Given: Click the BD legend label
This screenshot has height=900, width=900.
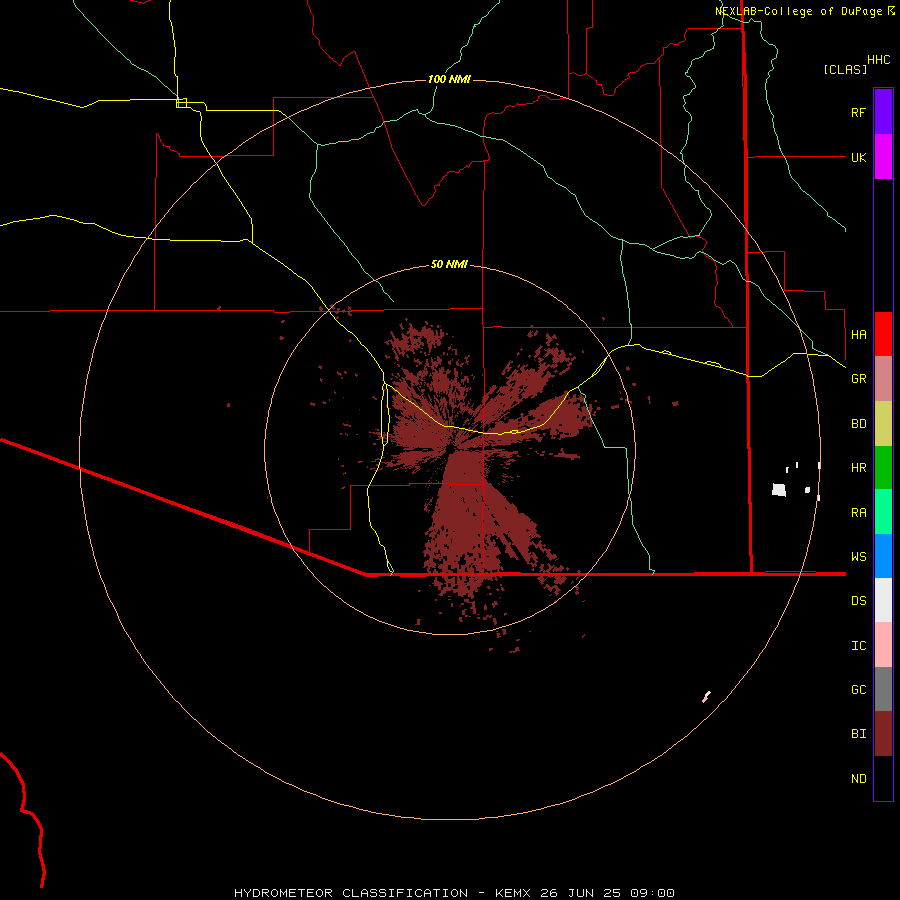Looking at the screenshot, I should tap(858, 424).
